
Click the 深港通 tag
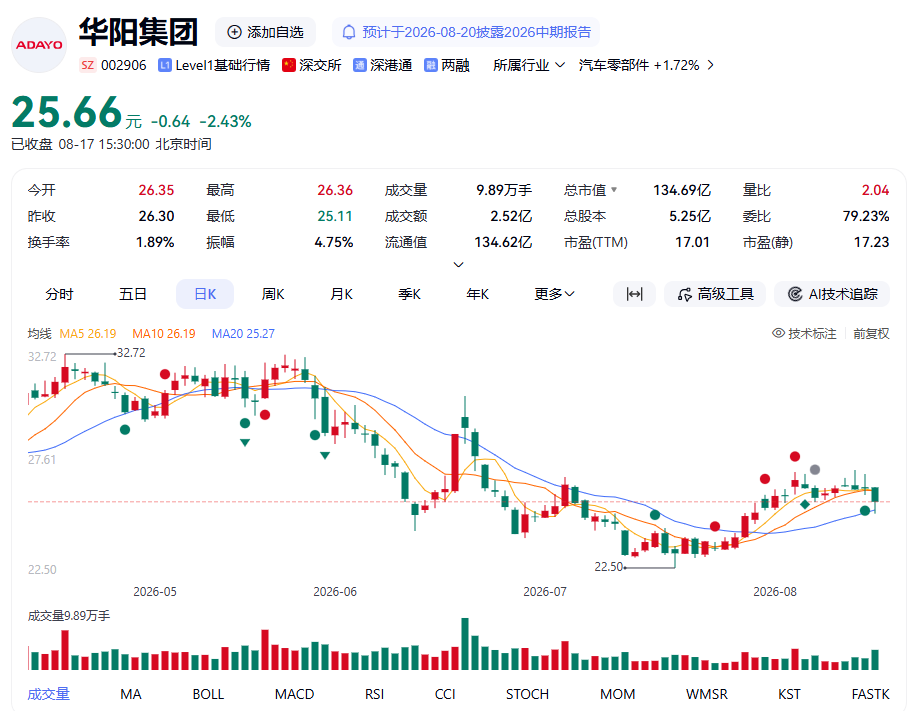coord(391,65)
